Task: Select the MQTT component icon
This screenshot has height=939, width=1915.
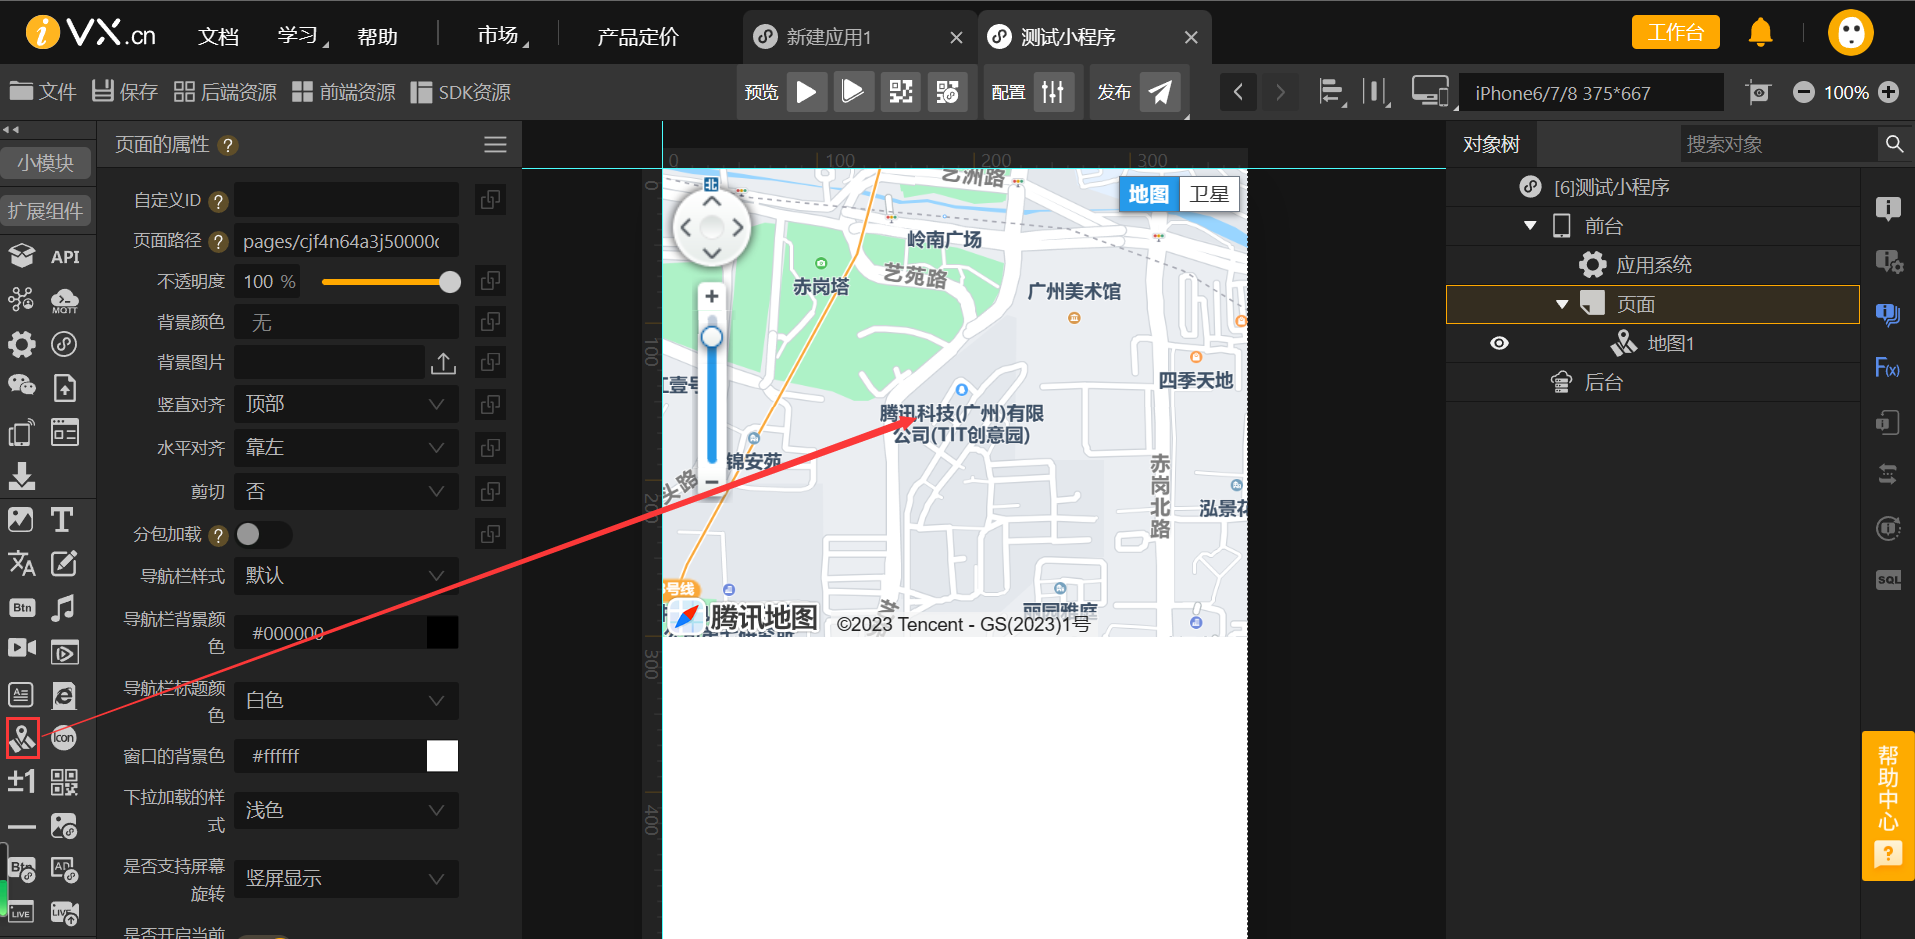Action: [64, 301]
